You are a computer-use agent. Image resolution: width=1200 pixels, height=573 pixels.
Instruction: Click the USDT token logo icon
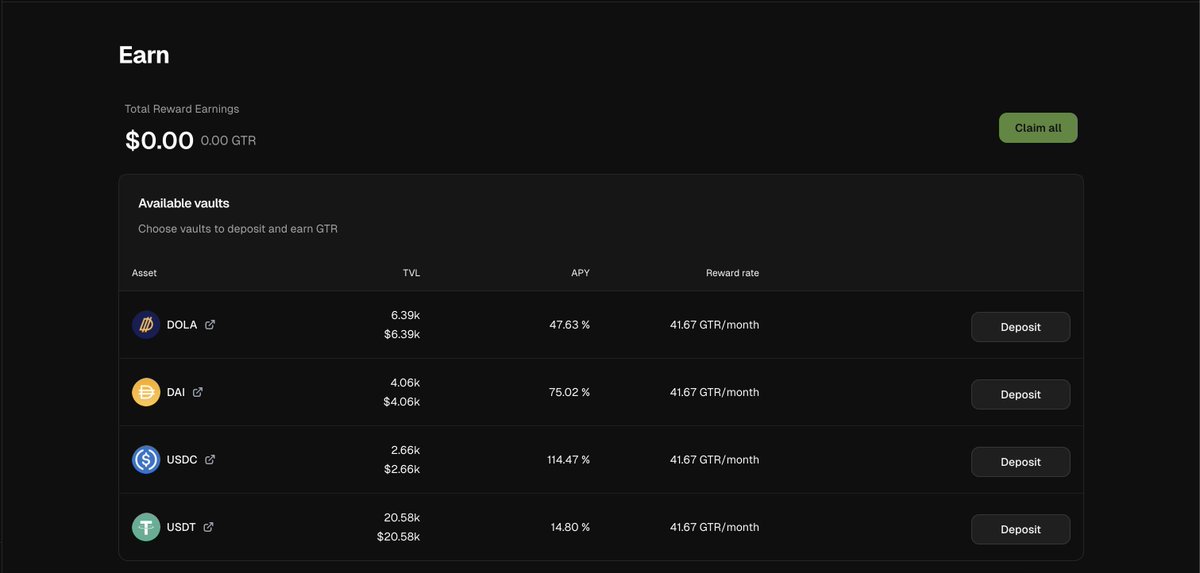146,527
